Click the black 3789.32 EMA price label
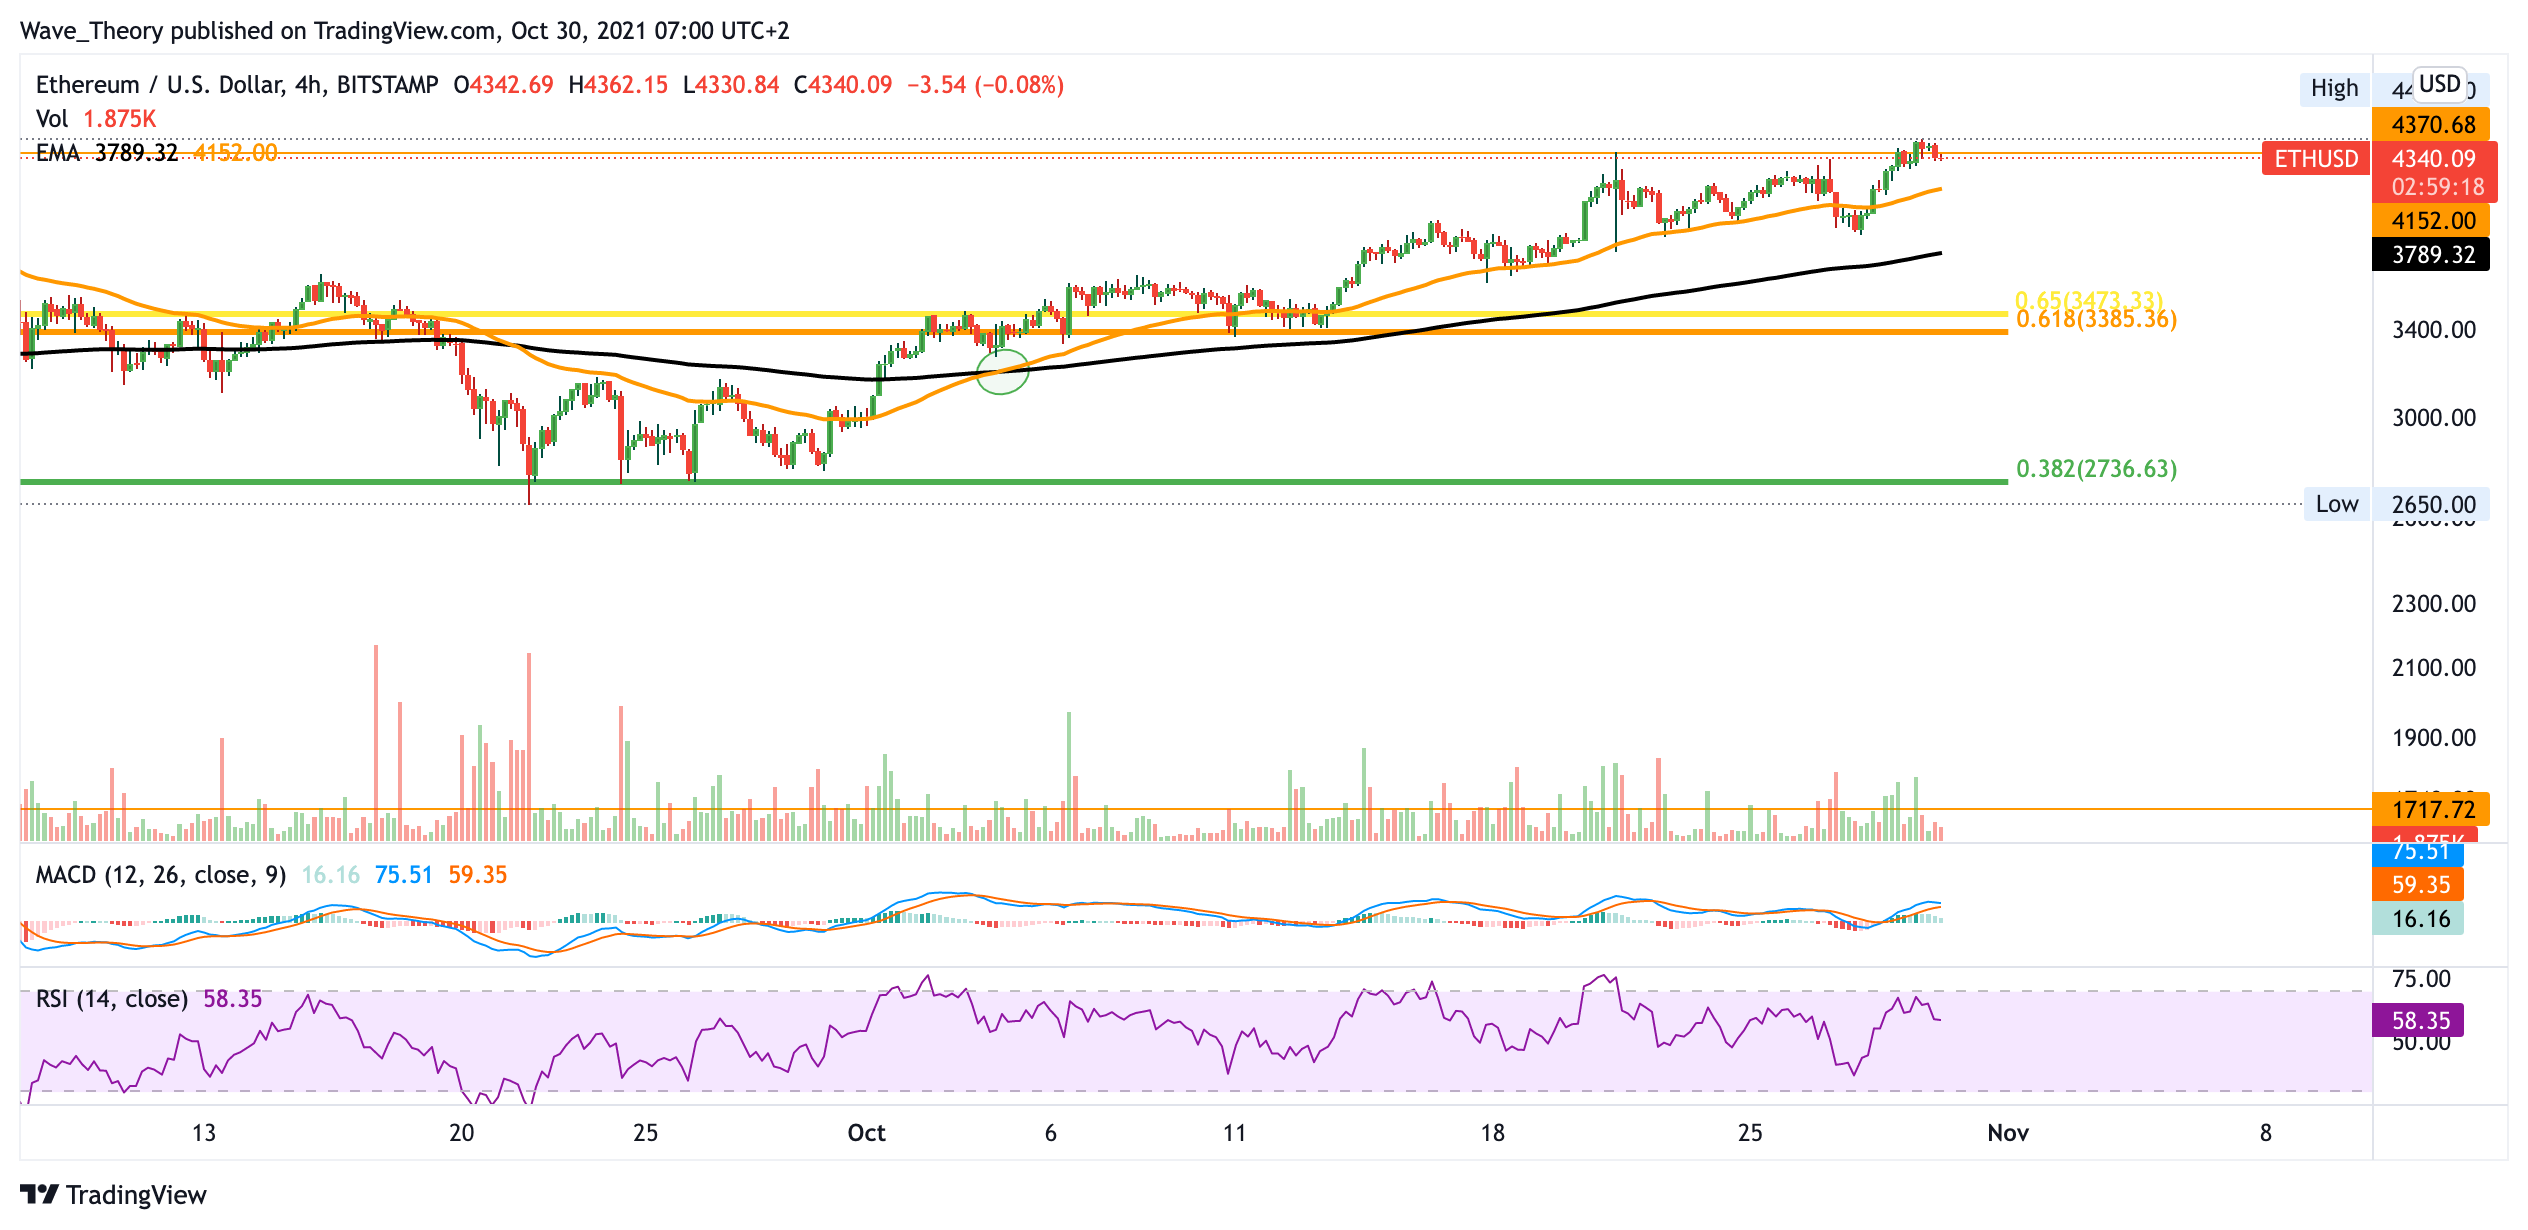The width and height of the screenshot is (2528, 1230). (x=2432, y=255)
